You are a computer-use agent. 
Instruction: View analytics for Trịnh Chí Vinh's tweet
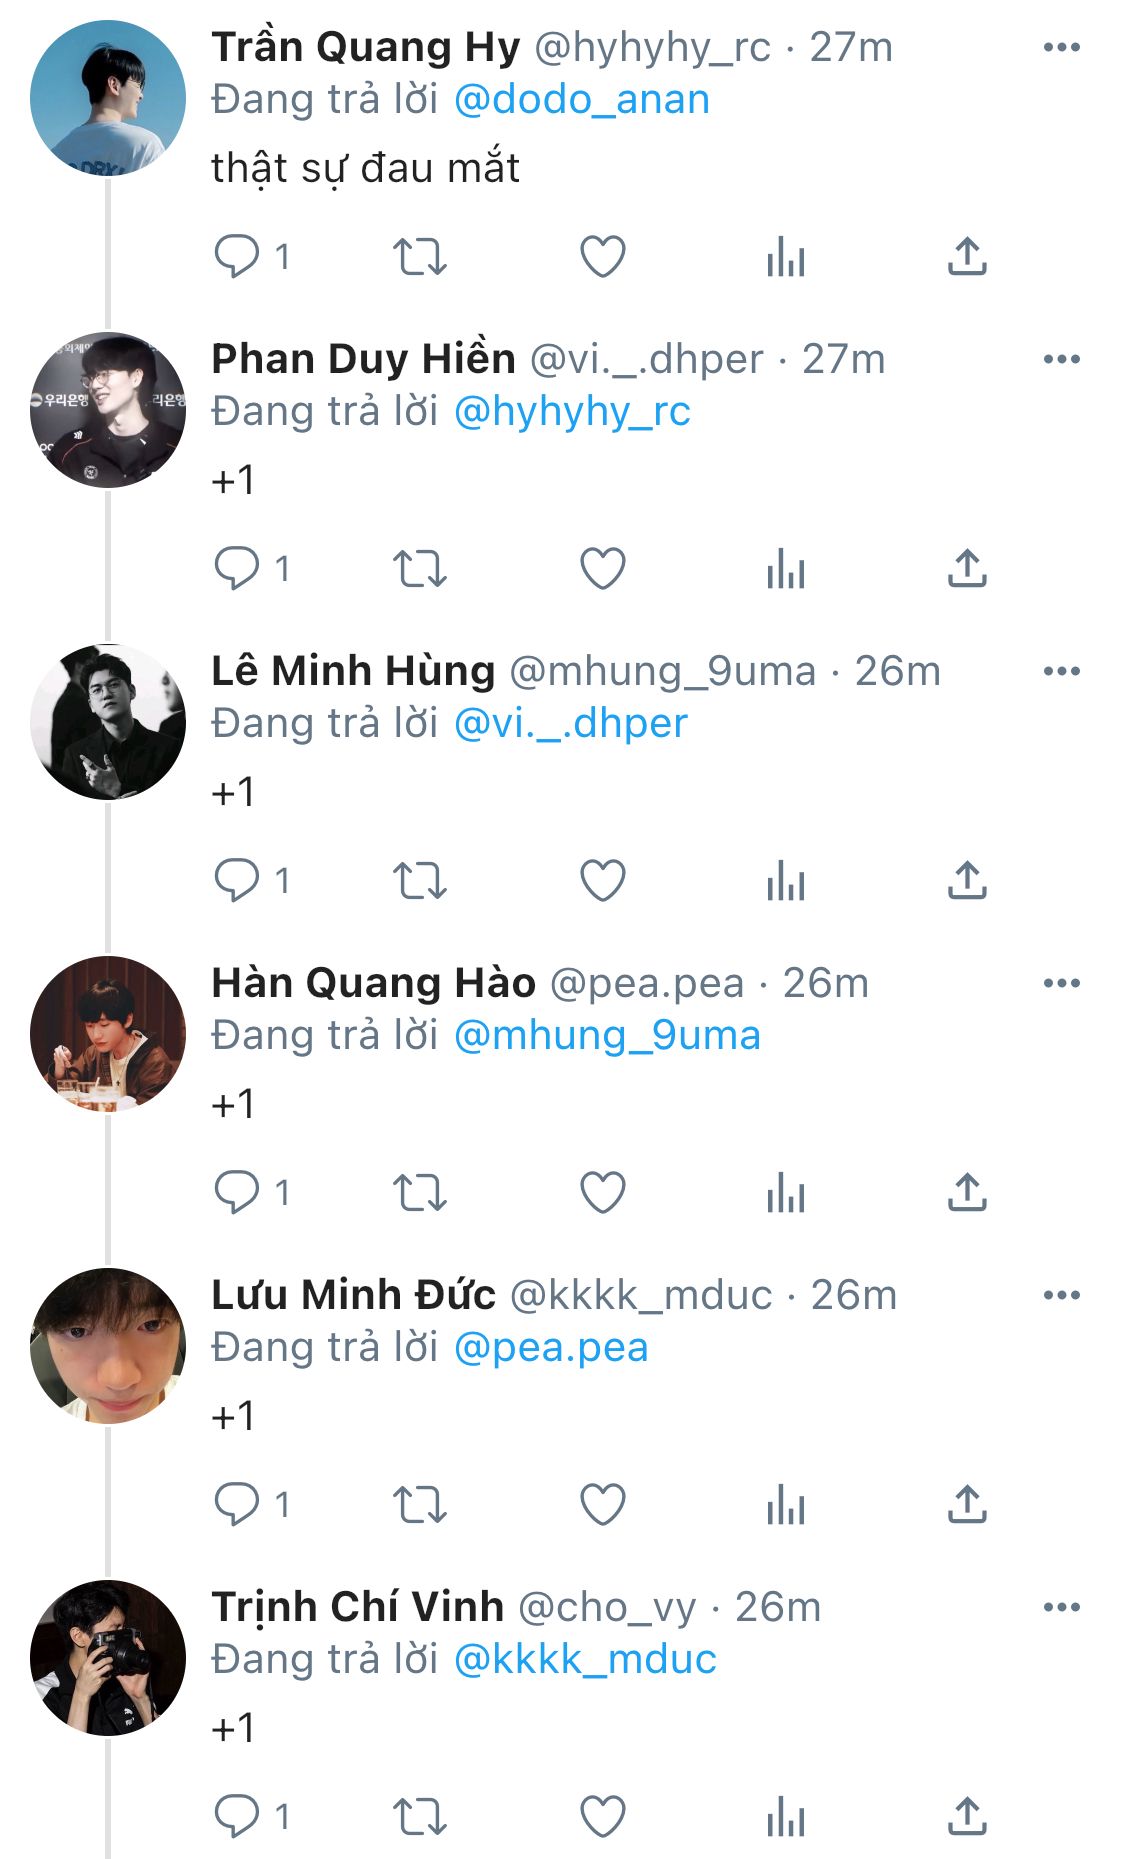(x=786, y=1817)
